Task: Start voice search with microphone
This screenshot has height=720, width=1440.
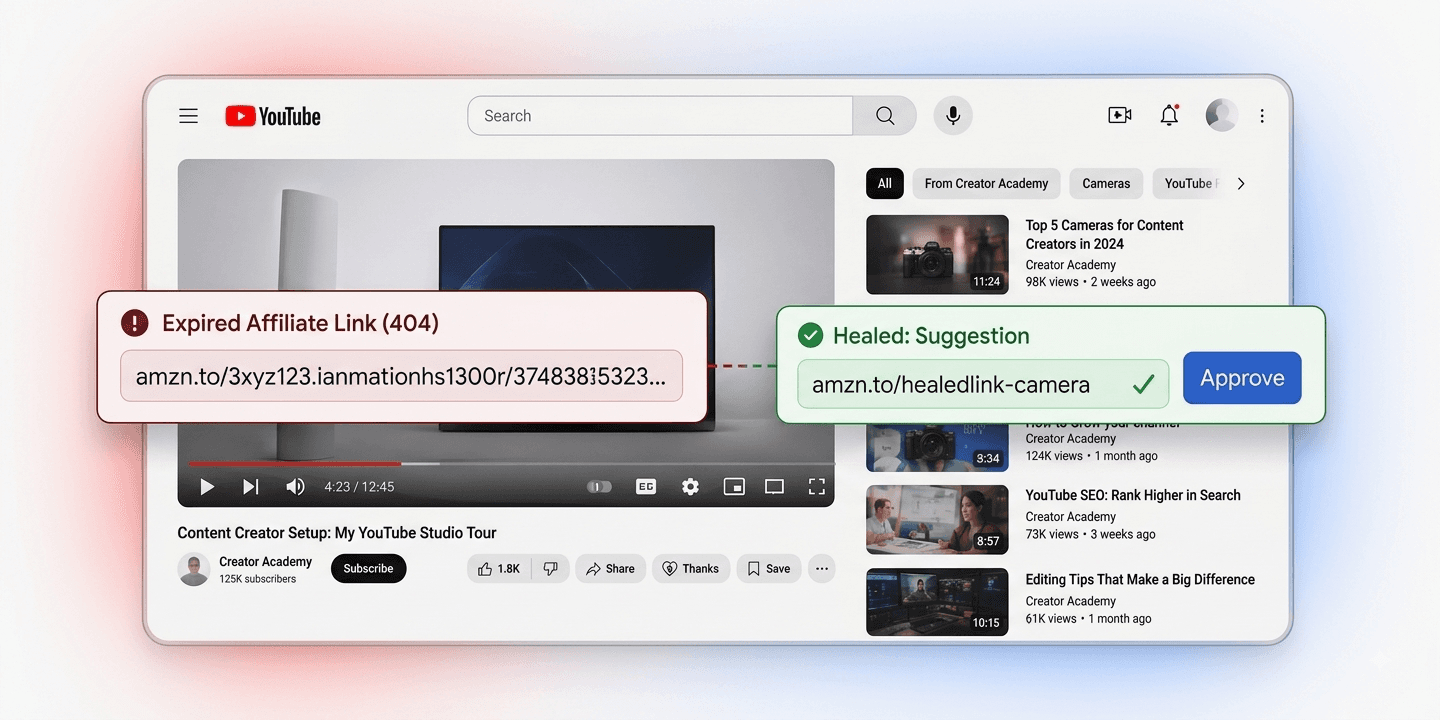Action: click(953, 116)
